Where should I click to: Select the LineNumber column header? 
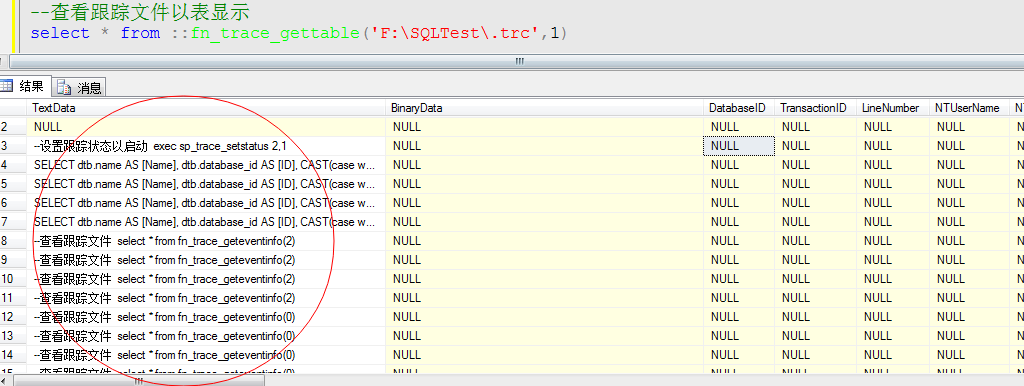coord(893,108)
